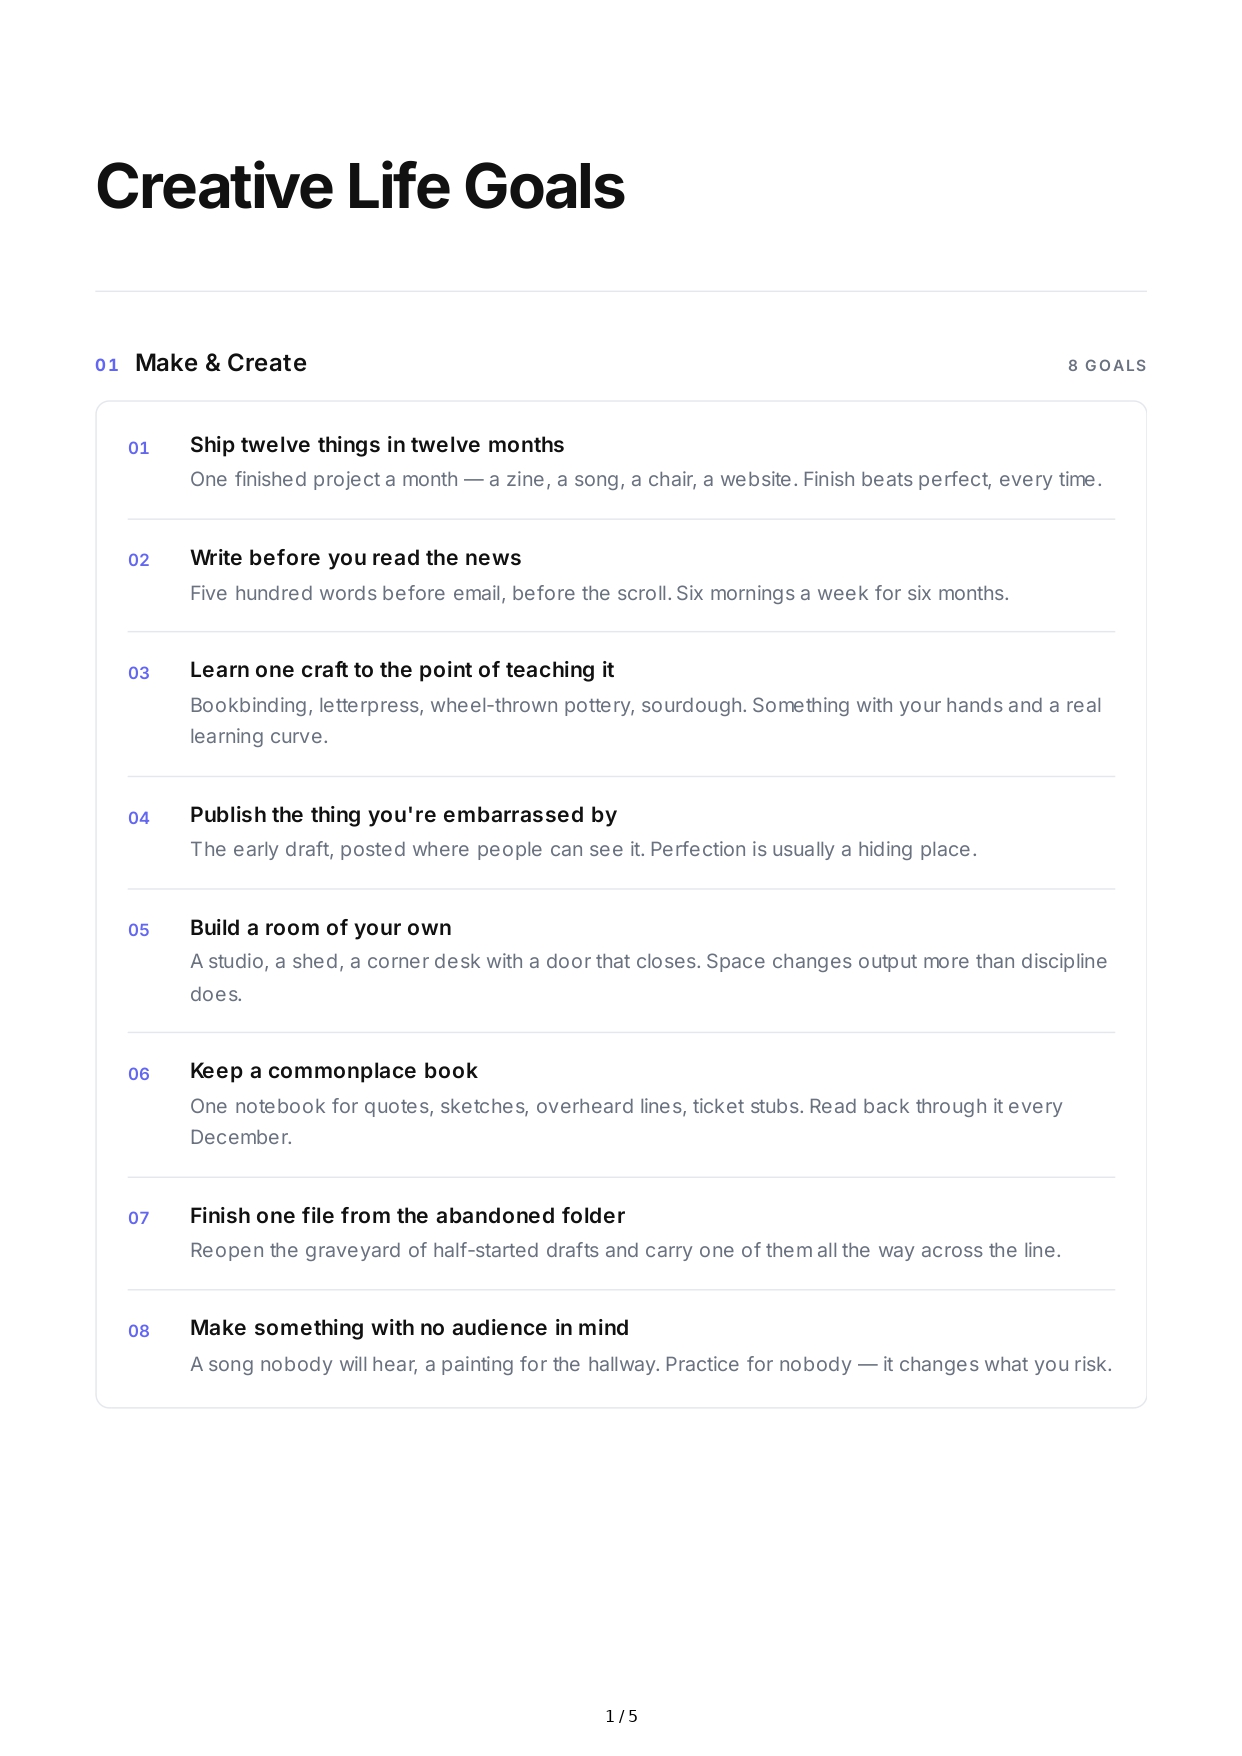Click goal title 'Build a room of your own'
The height and width of the screenshot is (1756, 1242).
(321, 928)
